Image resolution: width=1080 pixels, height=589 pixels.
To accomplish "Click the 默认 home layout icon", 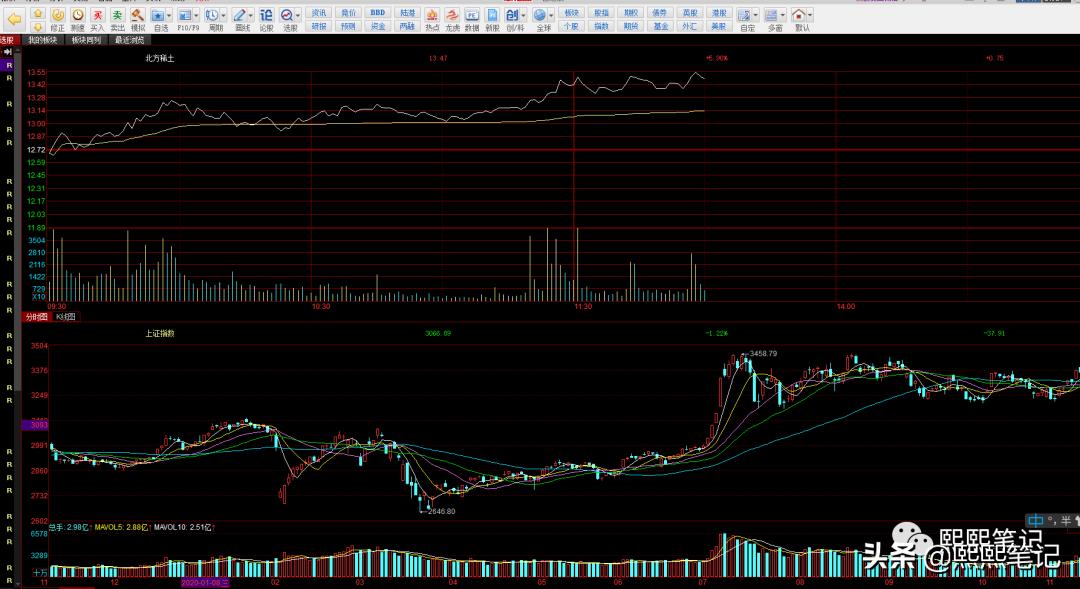I will [799, 19].
